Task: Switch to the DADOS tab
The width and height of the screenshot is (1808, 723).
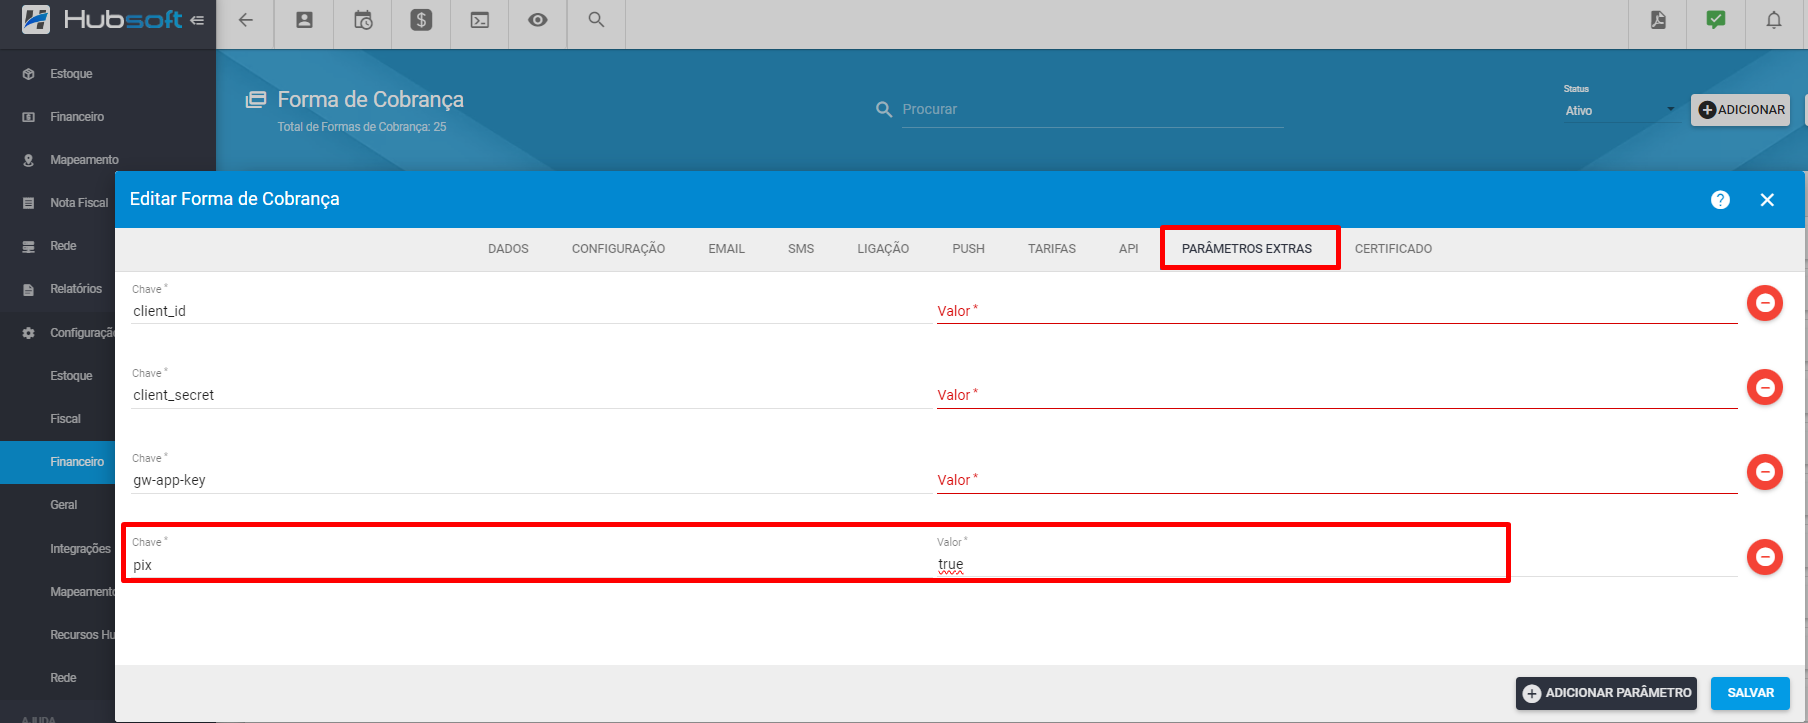Action: [508, 249]
